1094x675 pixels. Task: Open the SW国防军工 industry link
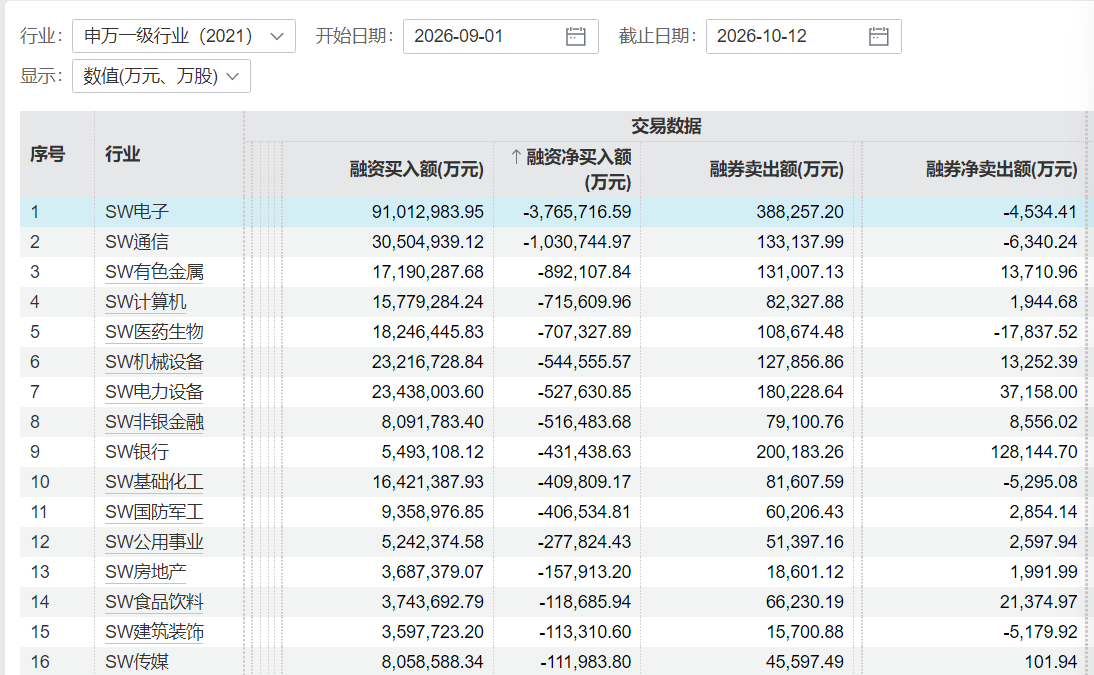coord(154,512)
